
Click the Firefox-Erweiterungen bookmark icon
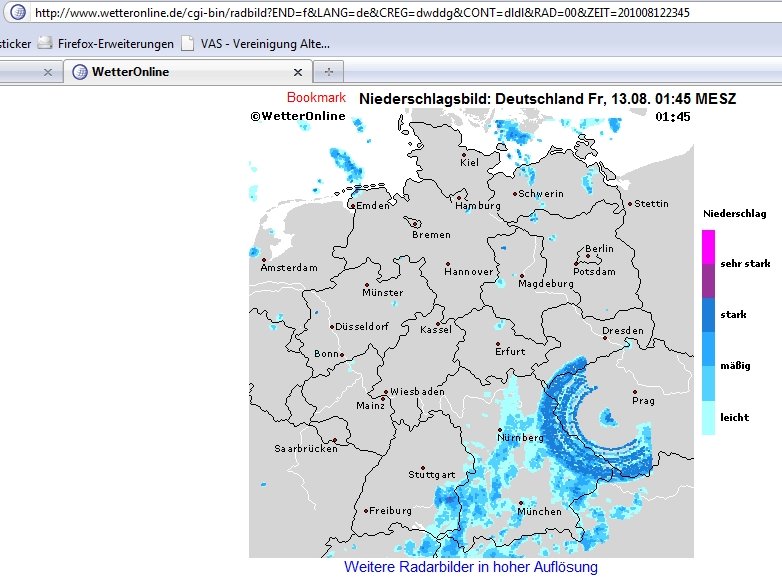[x=45, y=44]
